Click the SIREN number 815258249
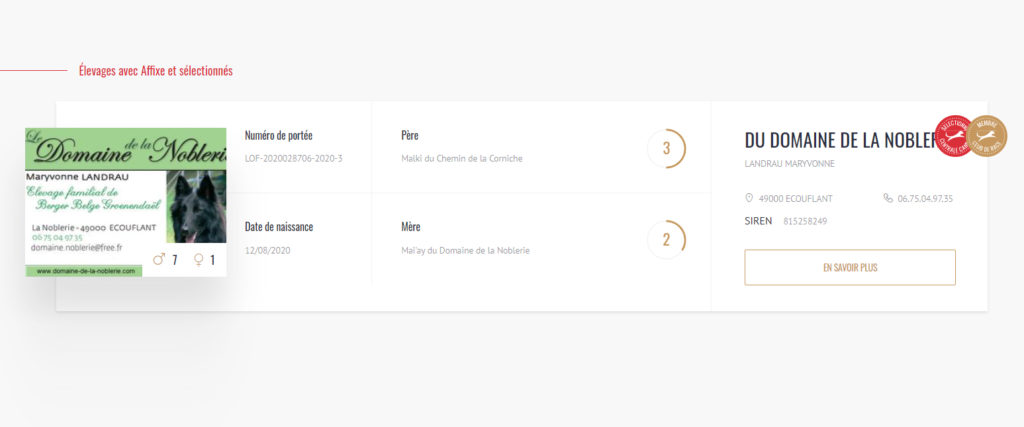 click(805, 221)
